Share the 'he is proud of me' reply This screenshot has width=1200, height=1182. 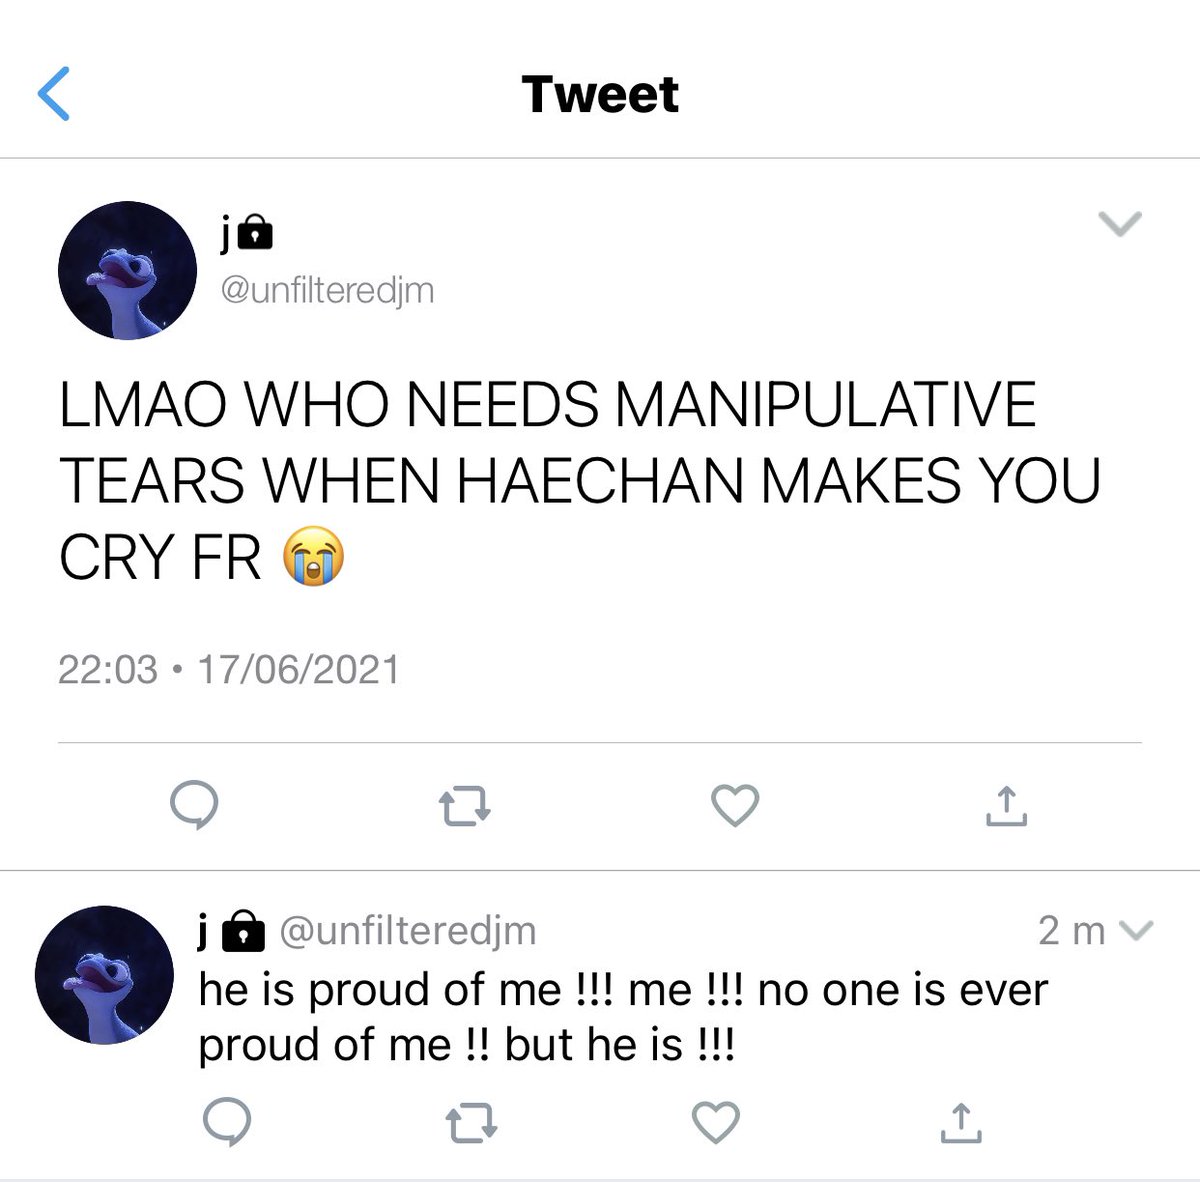(x=961, y=1122)
